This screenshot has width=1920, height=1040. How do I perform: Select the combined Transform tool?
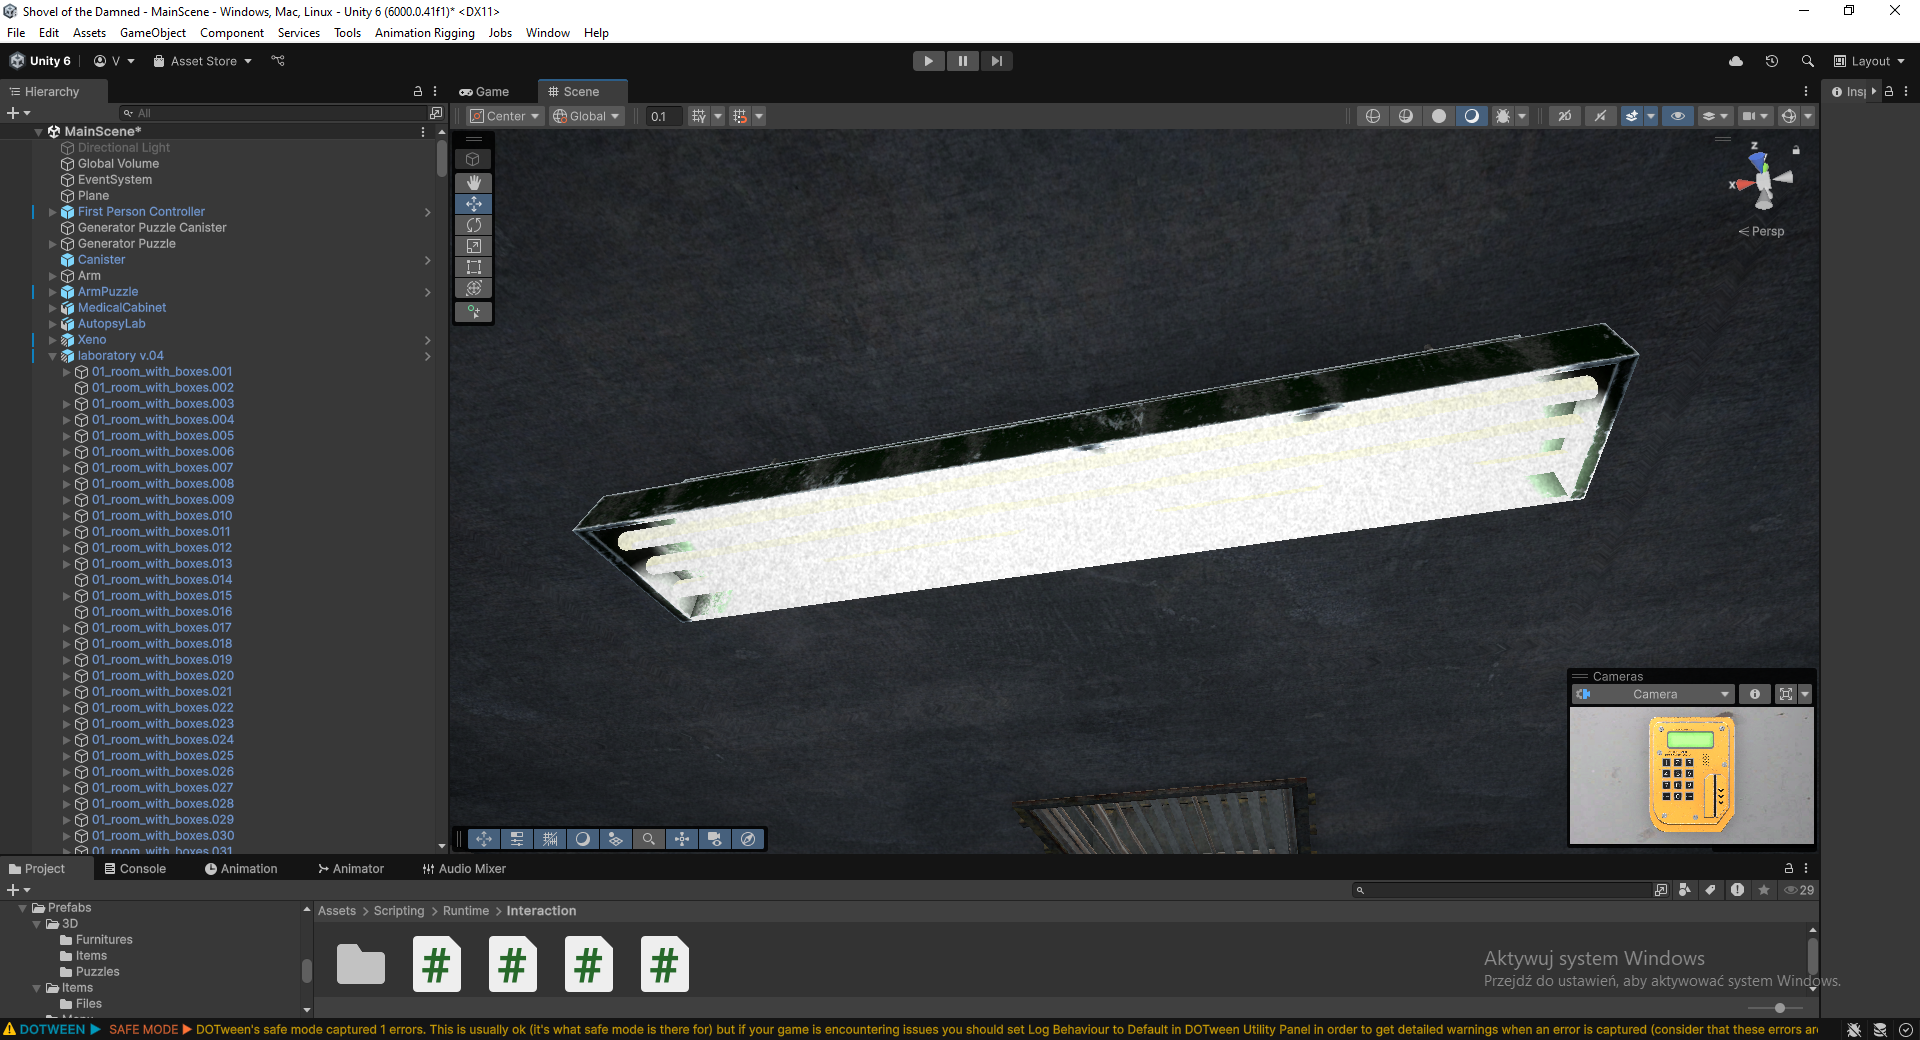[474, 288]
